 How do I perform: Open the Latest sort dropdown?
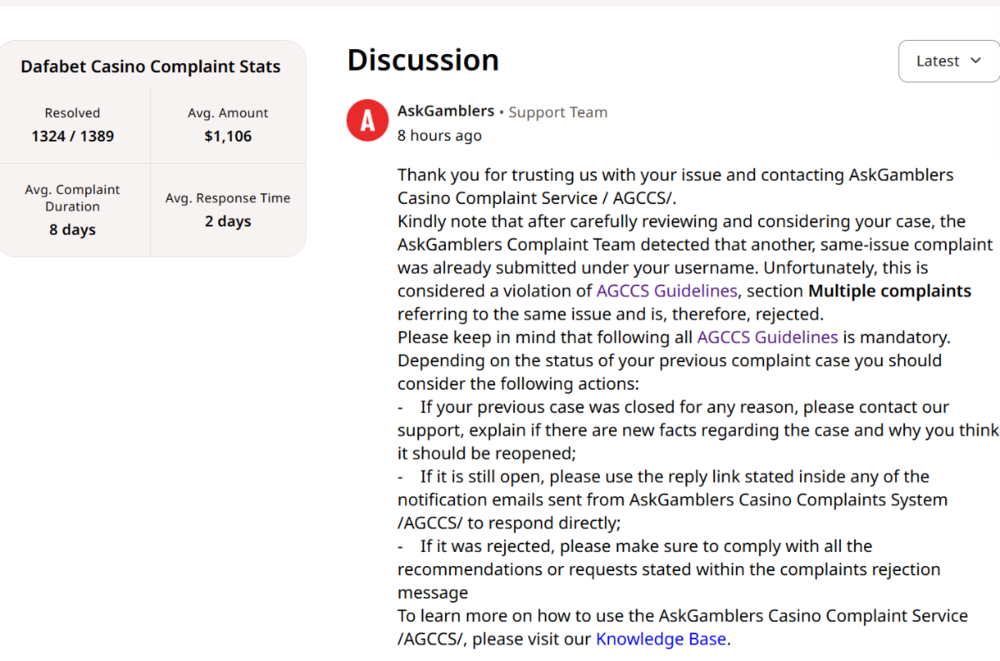click(948, 61)
